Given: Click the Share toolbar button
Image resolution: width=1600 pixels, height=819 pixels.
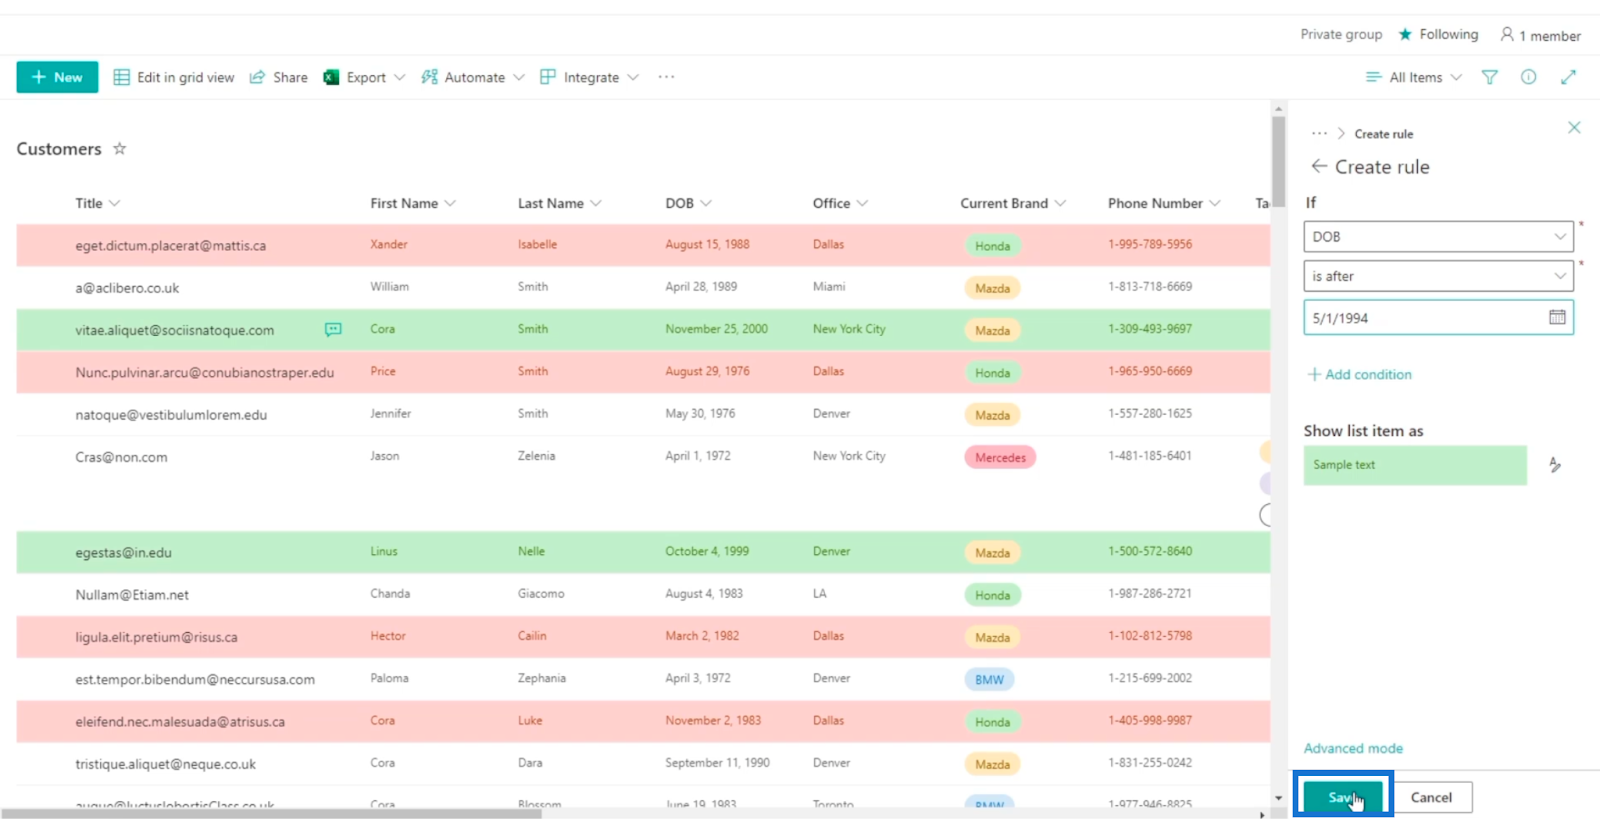Looking at the screenshot, I should click(x=279, y=77).
